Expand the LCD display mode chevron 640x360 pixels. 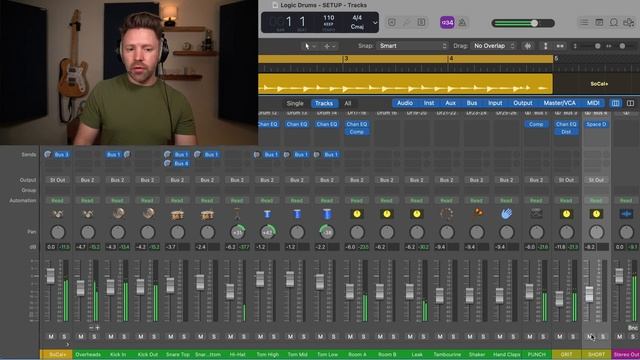[x=375, y=23]
